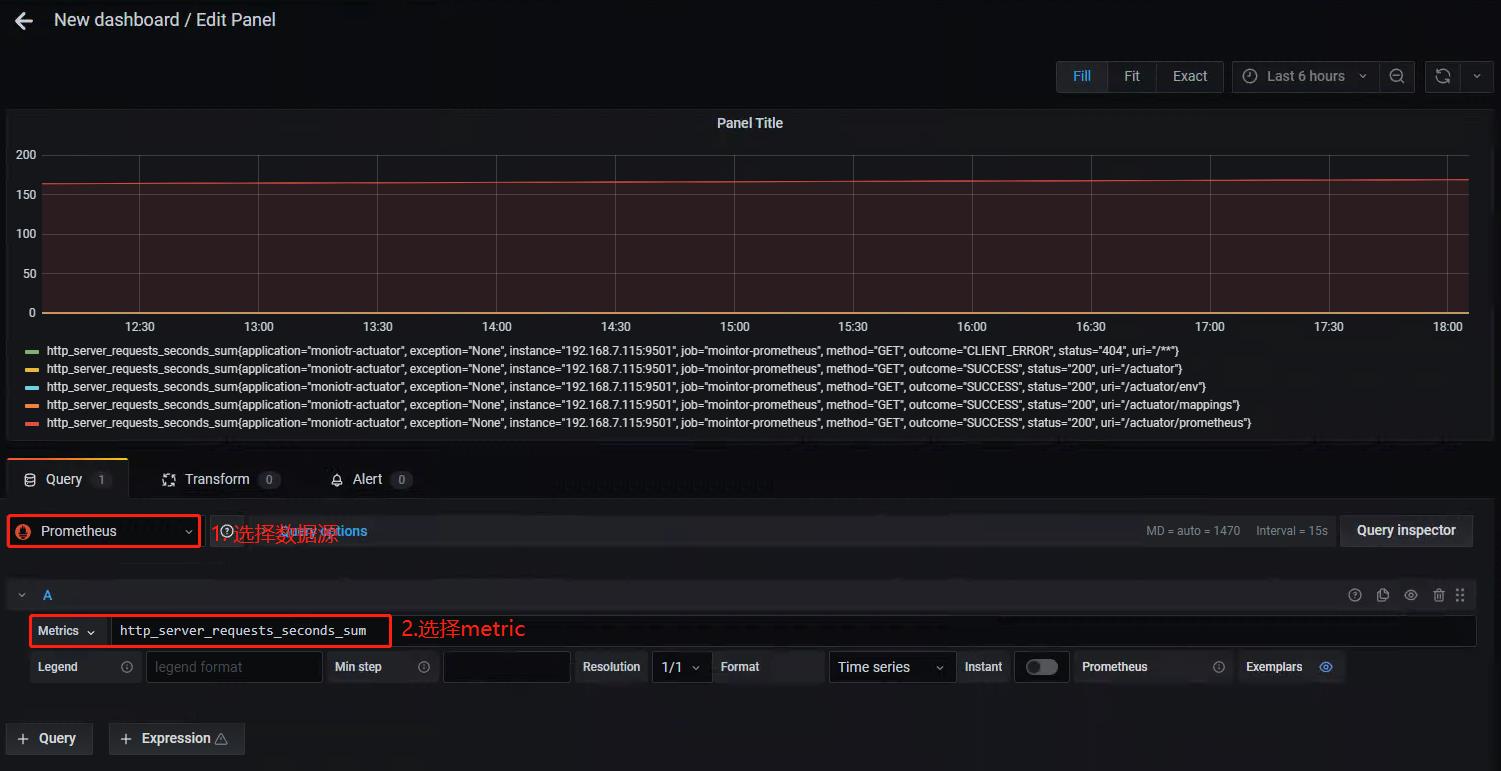Screen dimensions: 1501x771
Task: Open the Time series format dropdown
Action: [x=892, y=667]
